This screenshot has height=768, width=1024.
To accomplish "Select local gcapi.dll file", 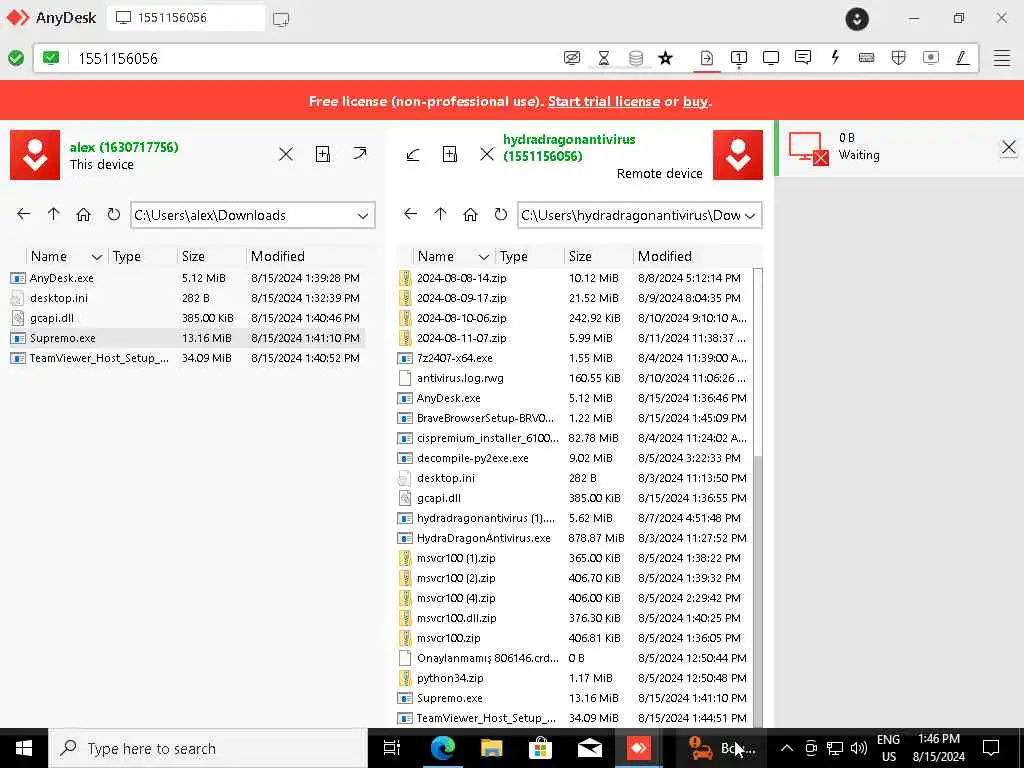I will 187,318.
